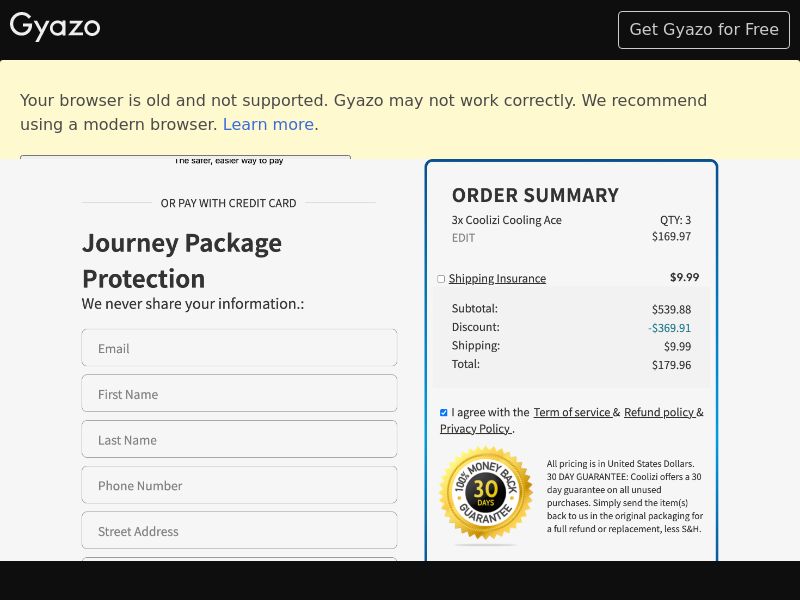
Task: Focus the Last Name field
Action: tap(239, 439)
